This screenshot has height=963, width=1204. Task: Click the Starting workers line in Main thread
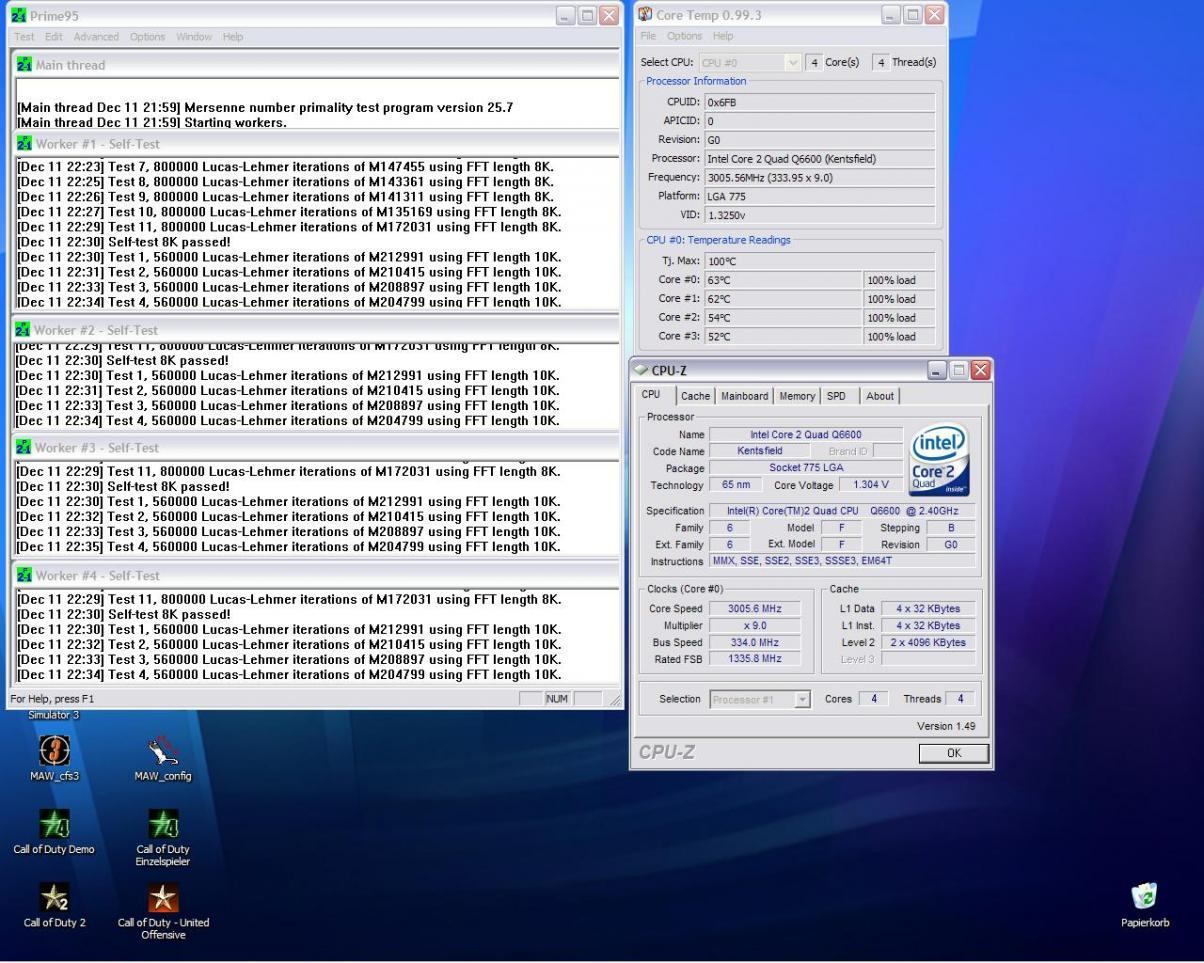(x=152, y=122)
